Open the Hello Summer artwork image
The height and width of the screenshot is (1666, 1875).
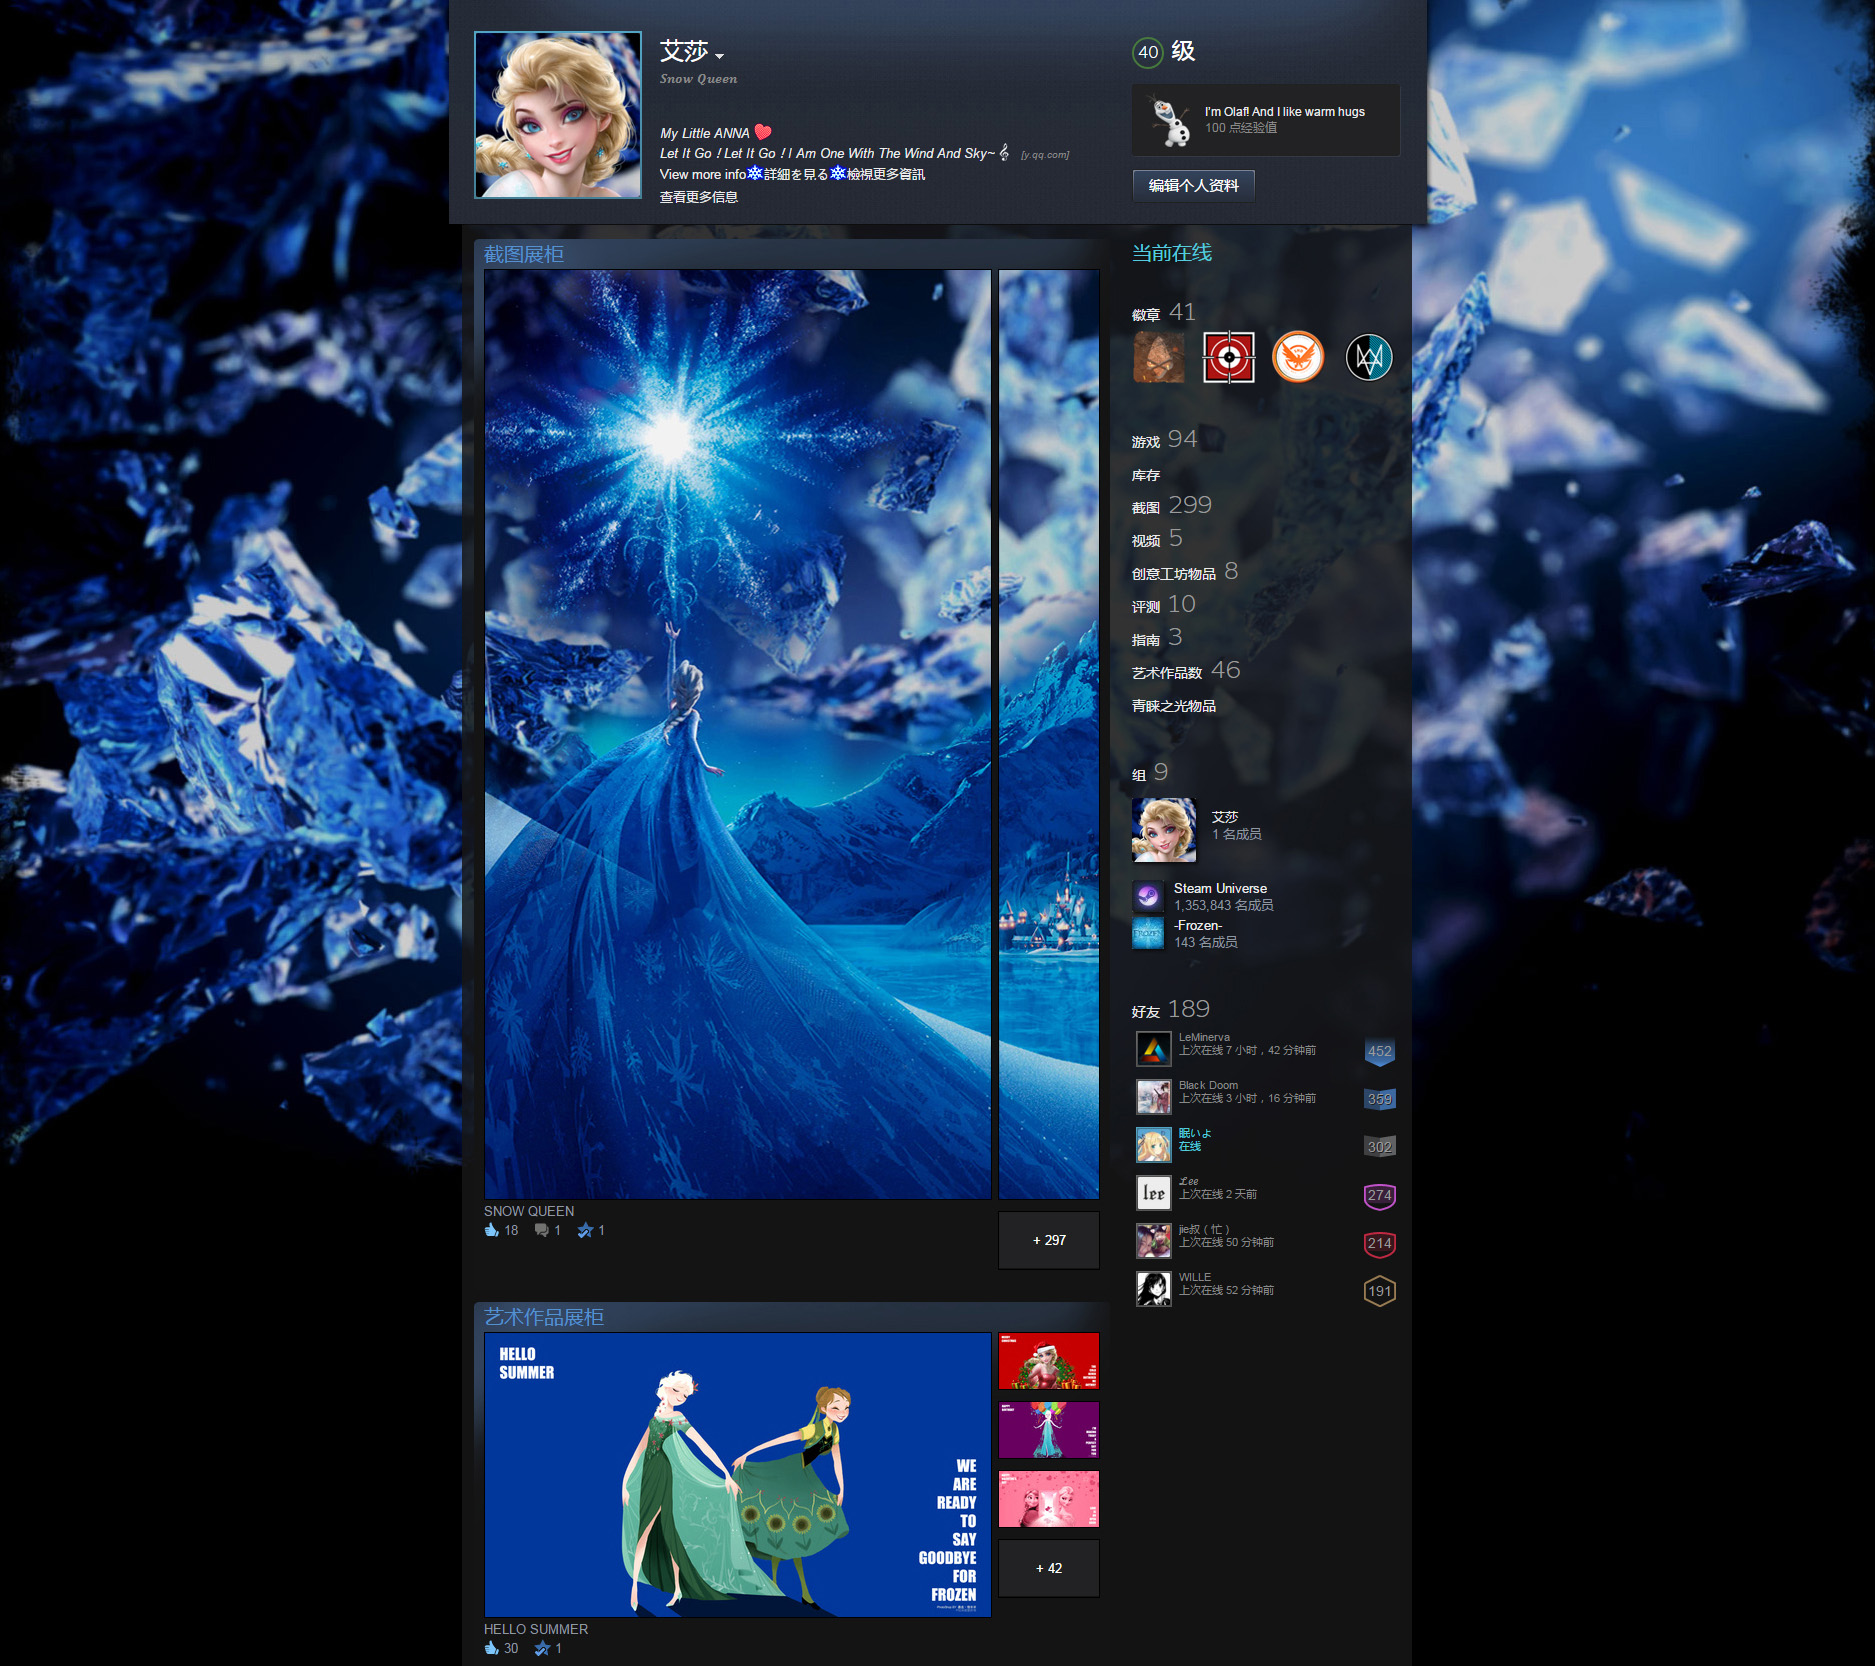738,1475
